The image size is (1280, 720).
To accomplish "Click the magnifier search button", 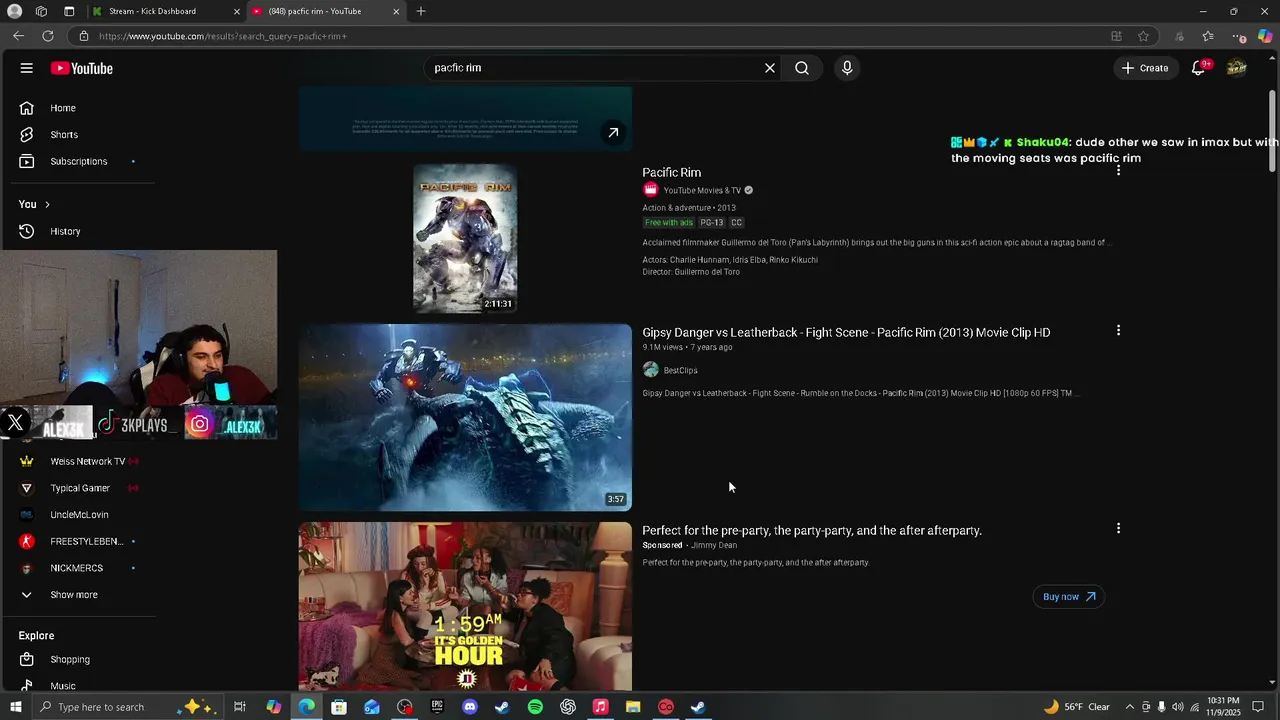I will pos(802,68).
